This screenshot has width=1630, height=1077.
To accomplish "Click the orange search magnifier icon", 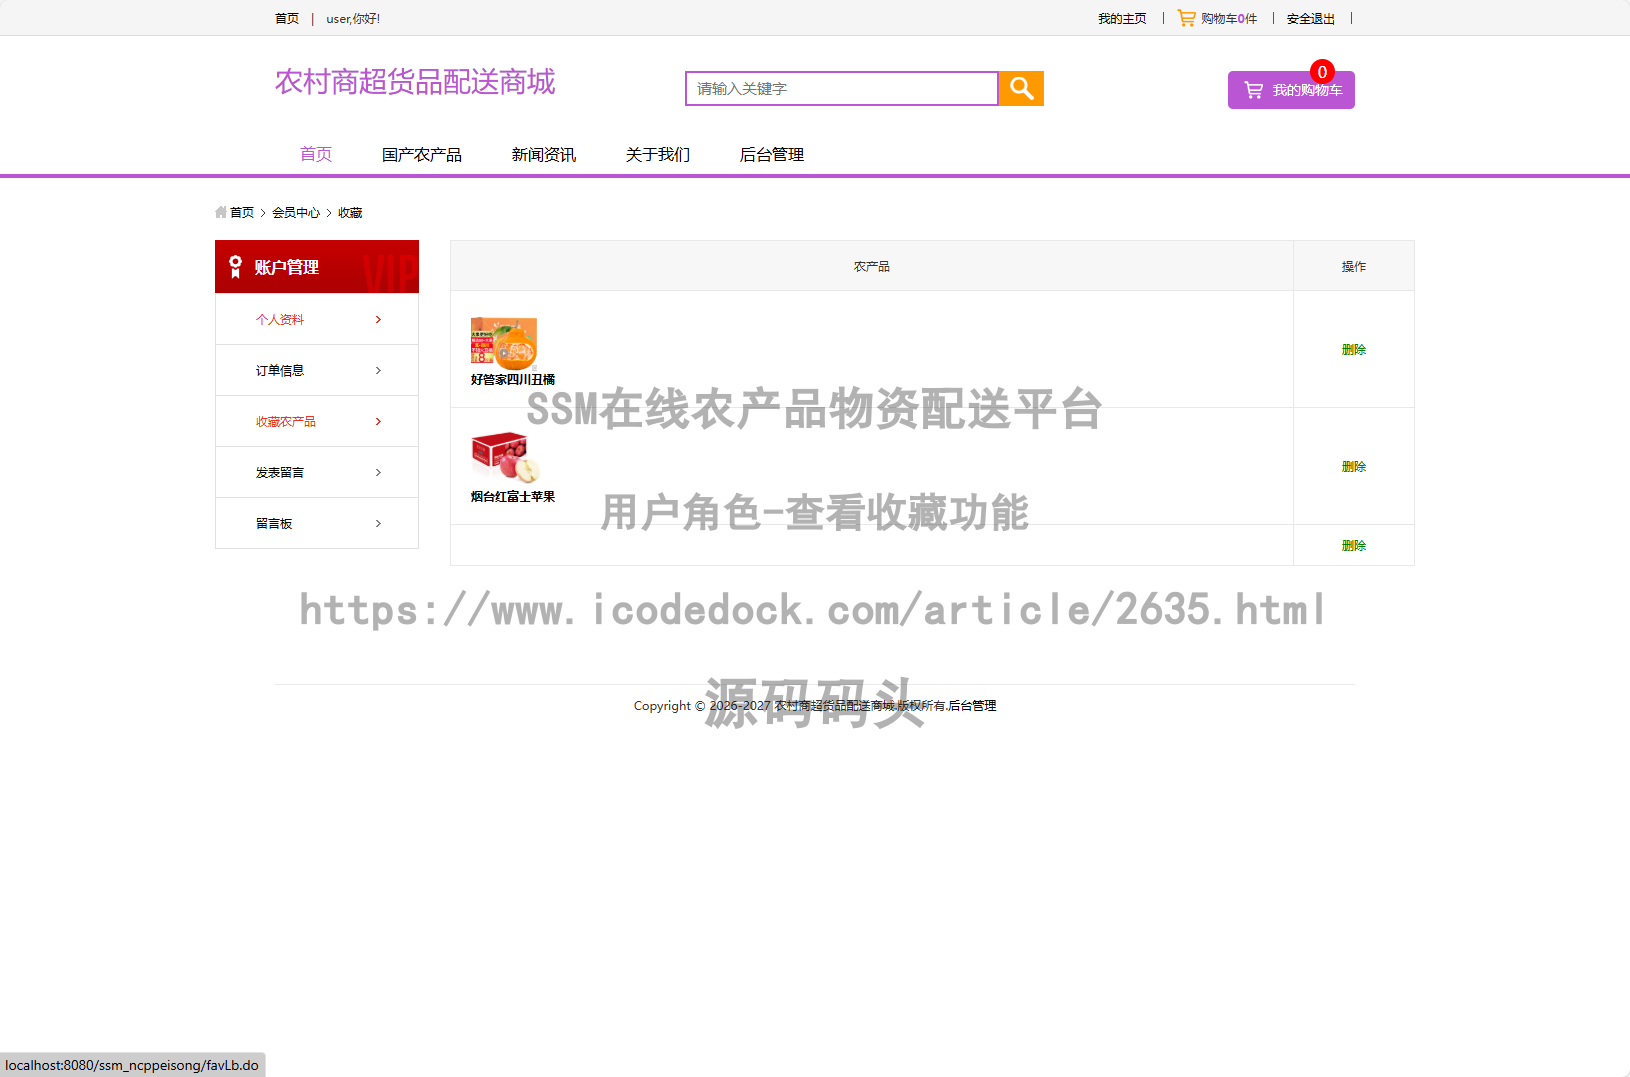I will (1020, 88).
